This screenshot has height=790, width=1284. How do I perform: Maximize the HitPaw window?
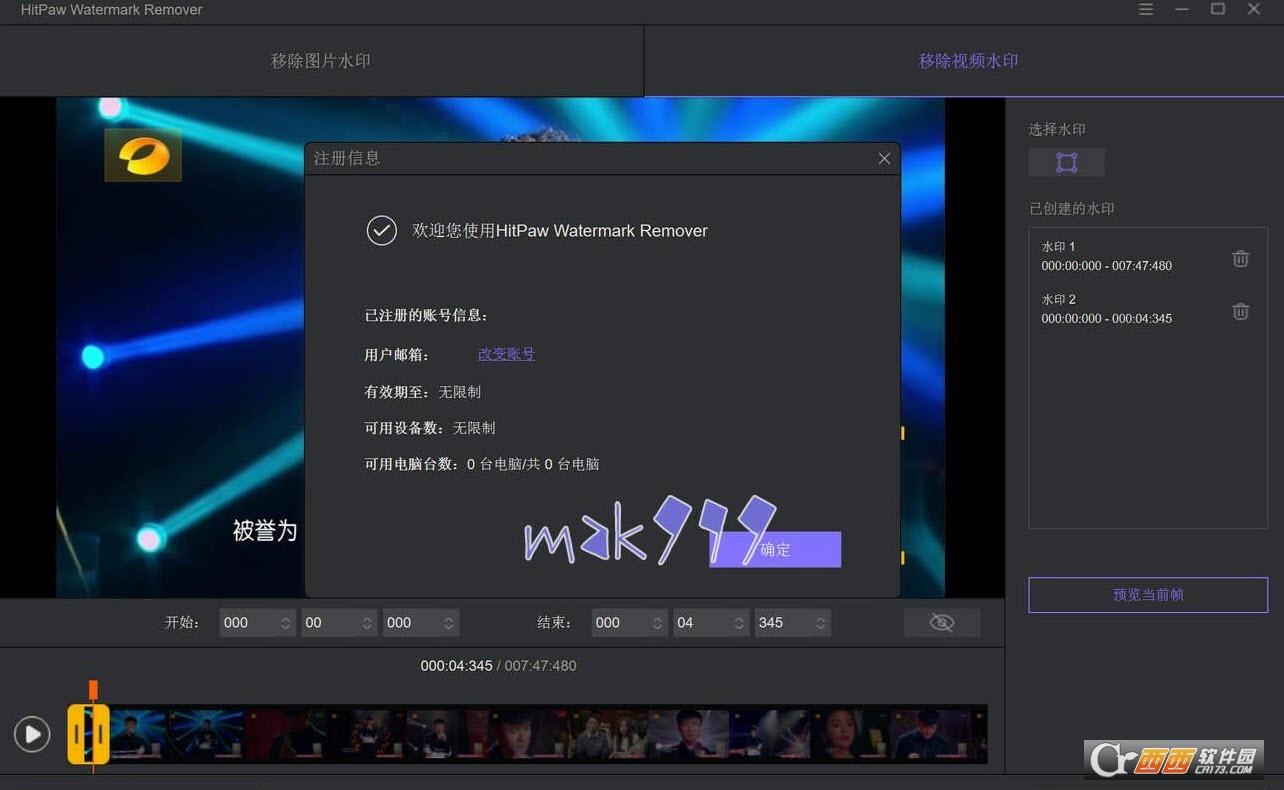[x=1218, y=9]
